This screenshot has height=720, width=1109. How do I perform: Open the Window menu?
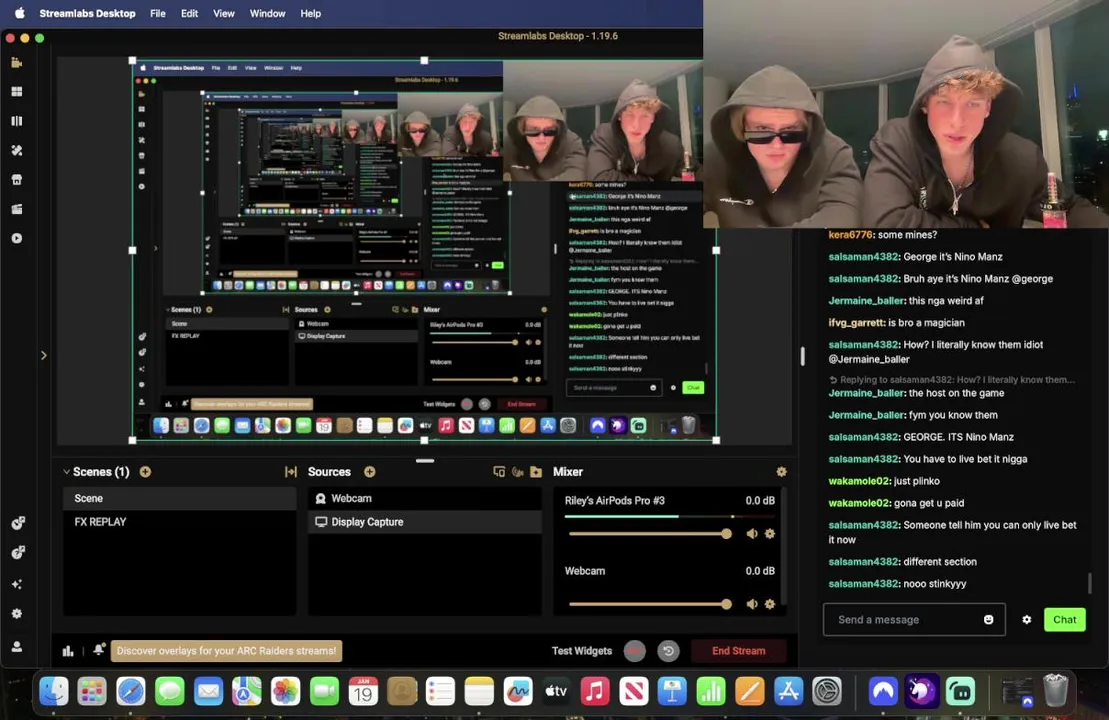(x=267, y=13)
